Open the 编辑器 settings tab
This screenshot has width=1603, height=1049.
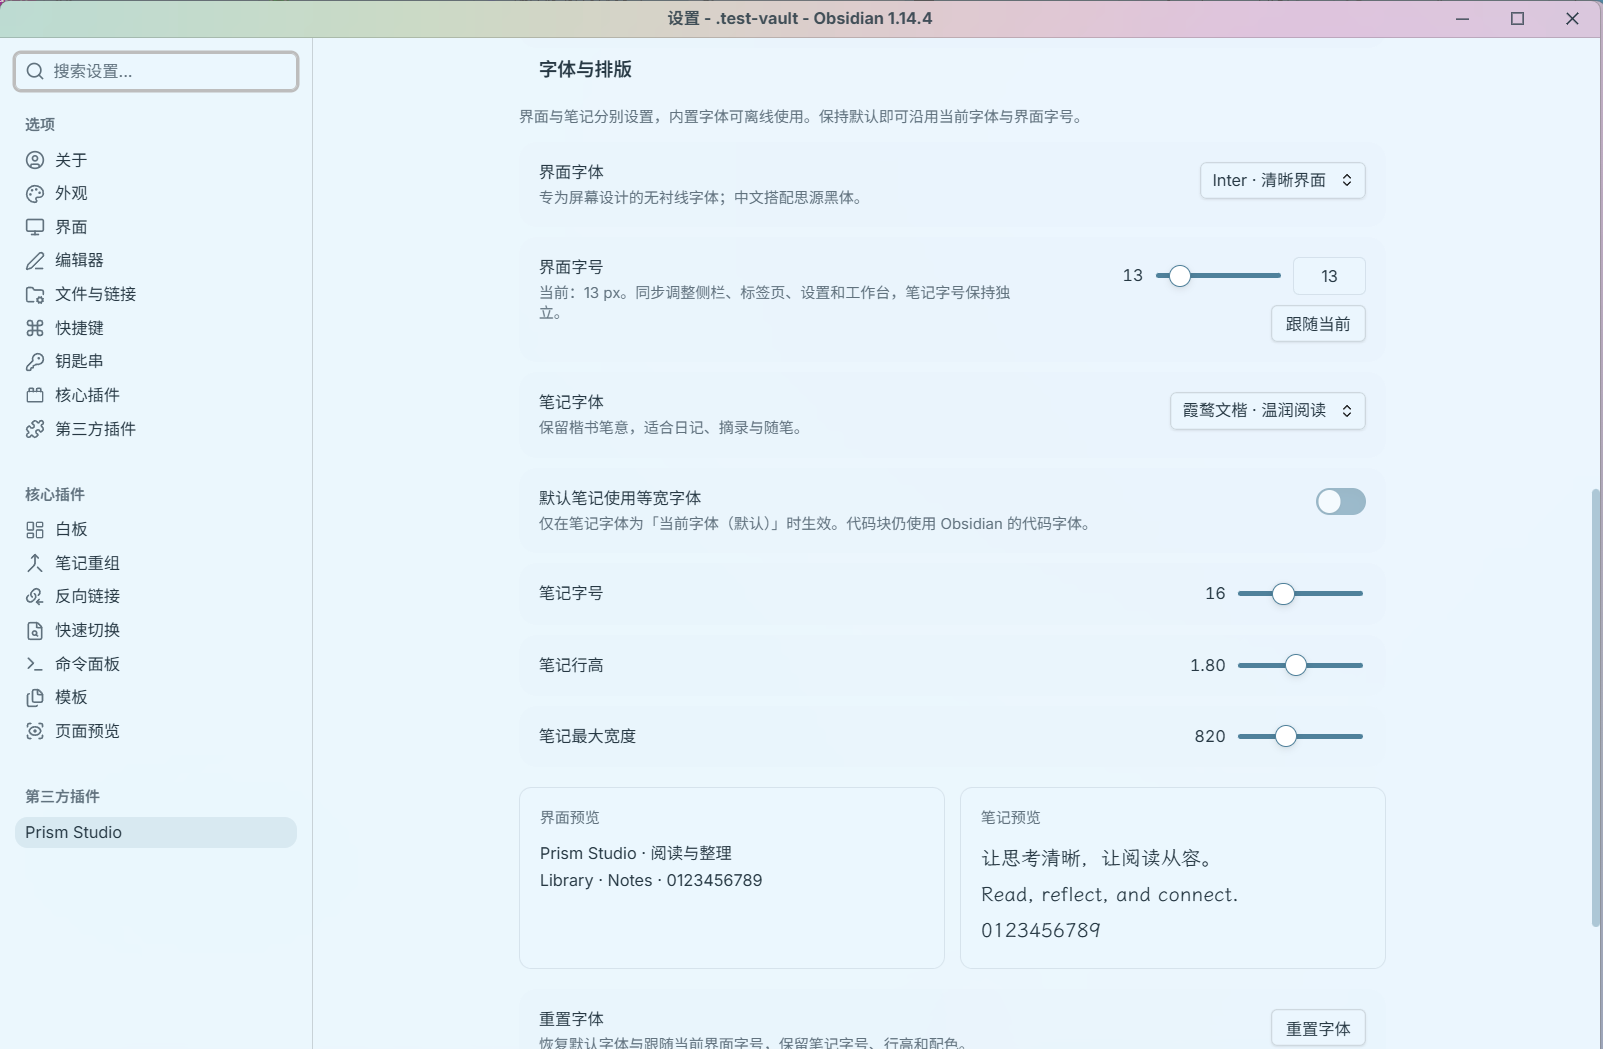[x=156, y=261]
